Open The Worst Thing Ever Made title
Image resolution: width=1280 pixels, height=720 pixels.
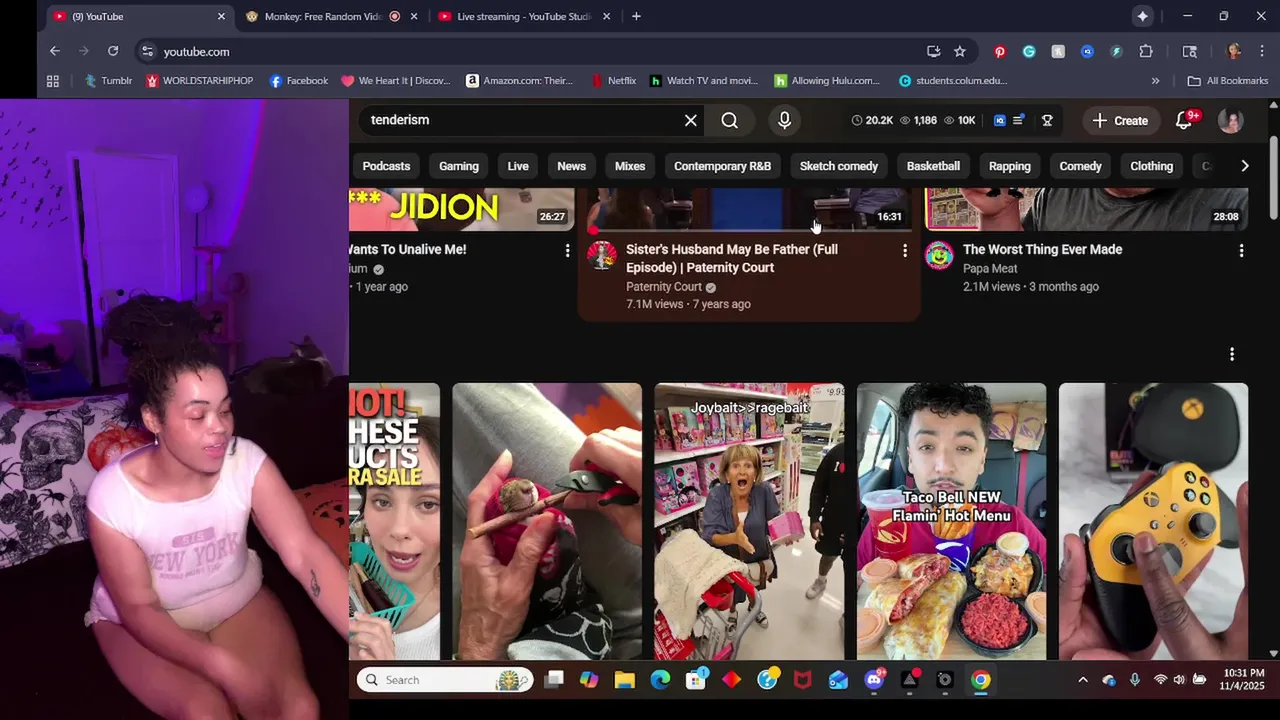(1042, 249)
